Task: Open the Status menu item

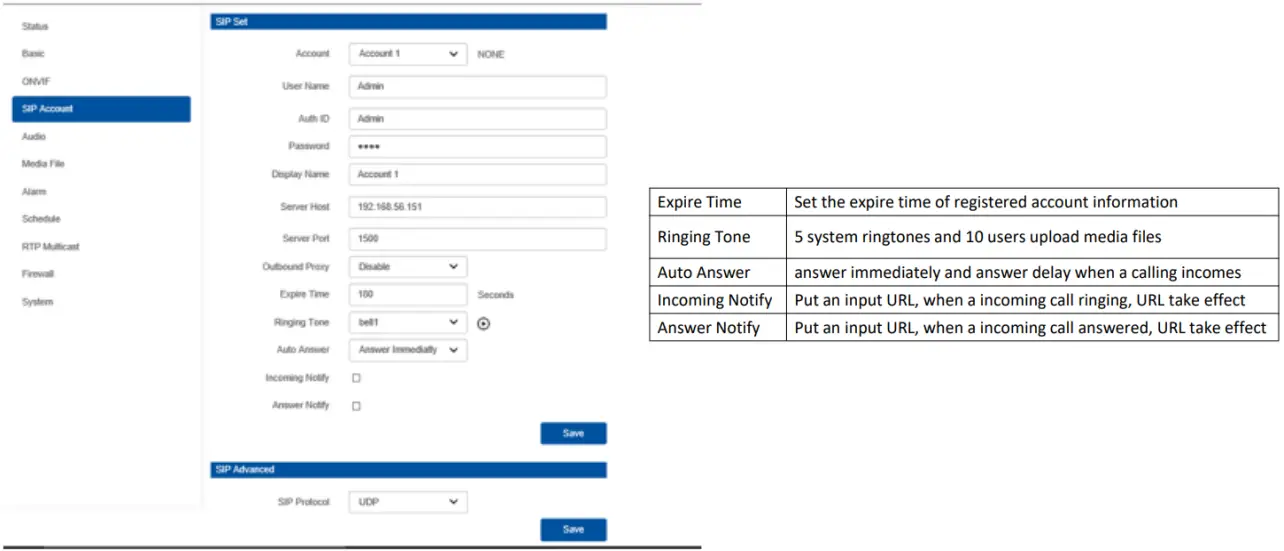Action: (35, 26)
